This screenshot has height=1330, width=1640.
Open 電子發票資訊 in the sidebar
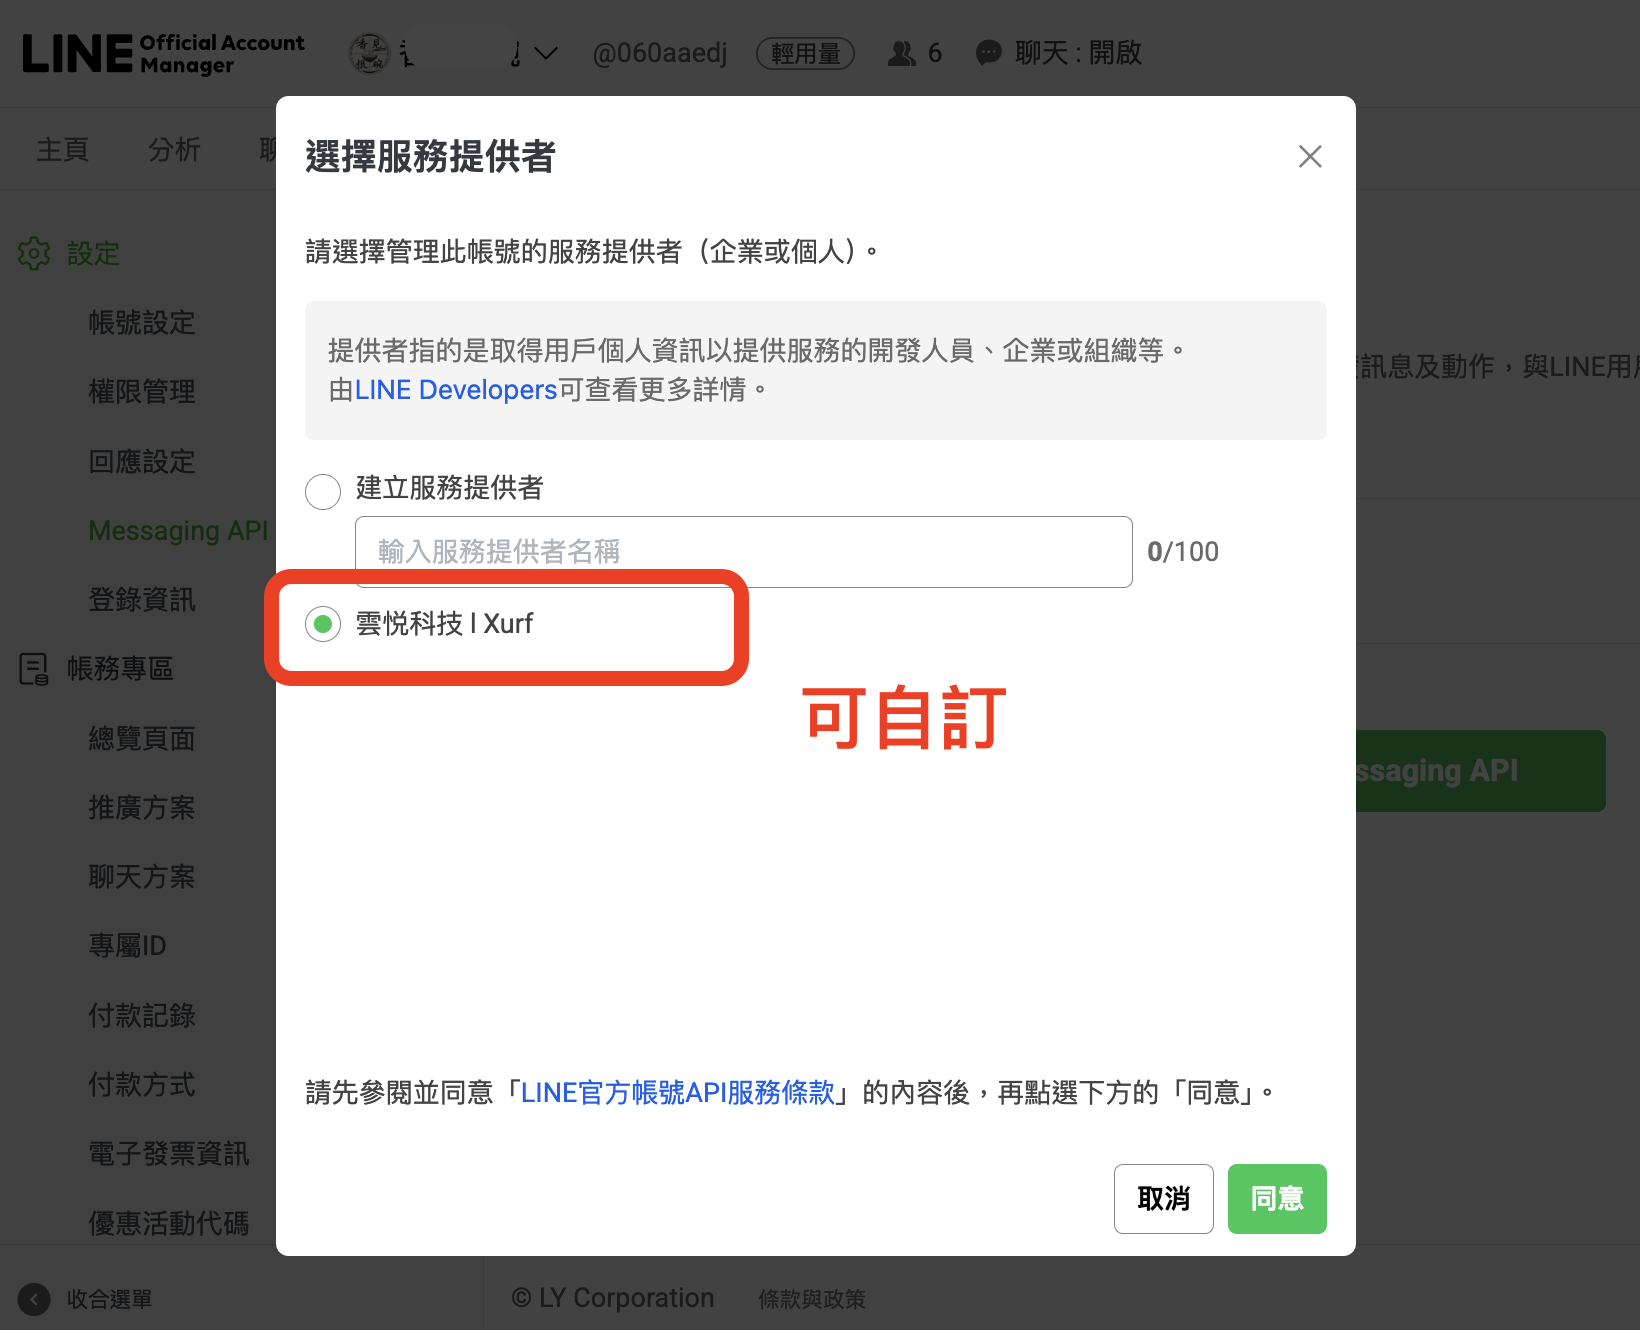(x=169, y=1153)
